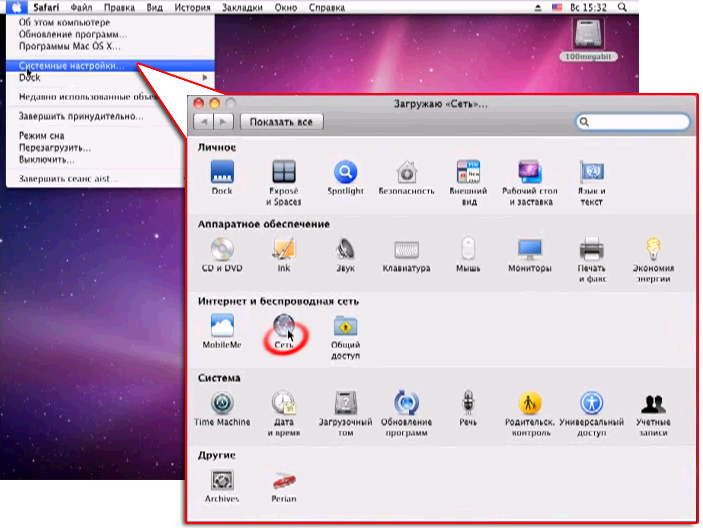Open the История menu
The width and height of the screenshot is (703, 528).
pyautogui.click(x=192, y=8)
